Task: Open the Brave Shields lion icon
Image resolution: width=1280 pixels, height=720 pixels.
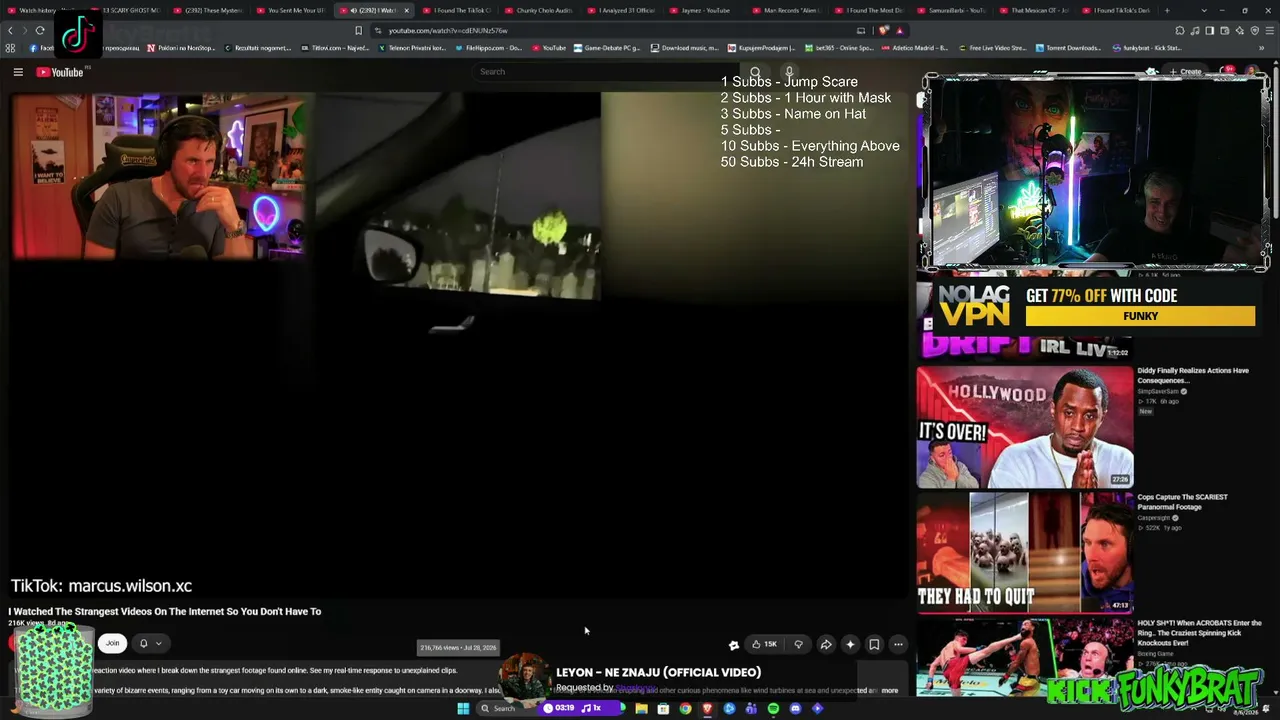Action: [x=884, y=30]
